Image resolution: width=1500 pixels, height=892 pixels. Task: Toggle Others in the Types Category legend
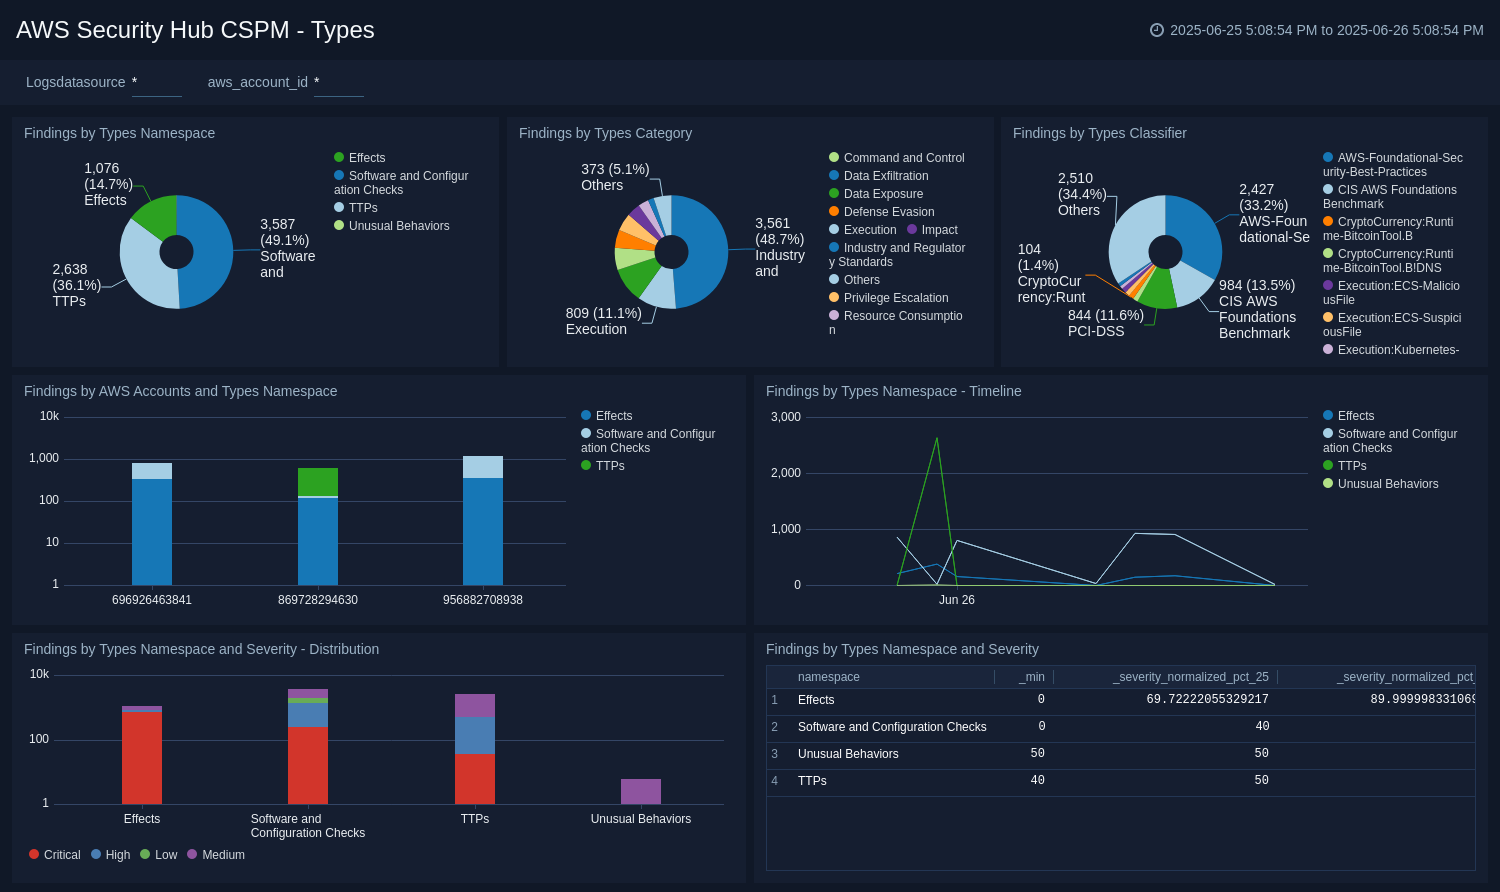854,280
